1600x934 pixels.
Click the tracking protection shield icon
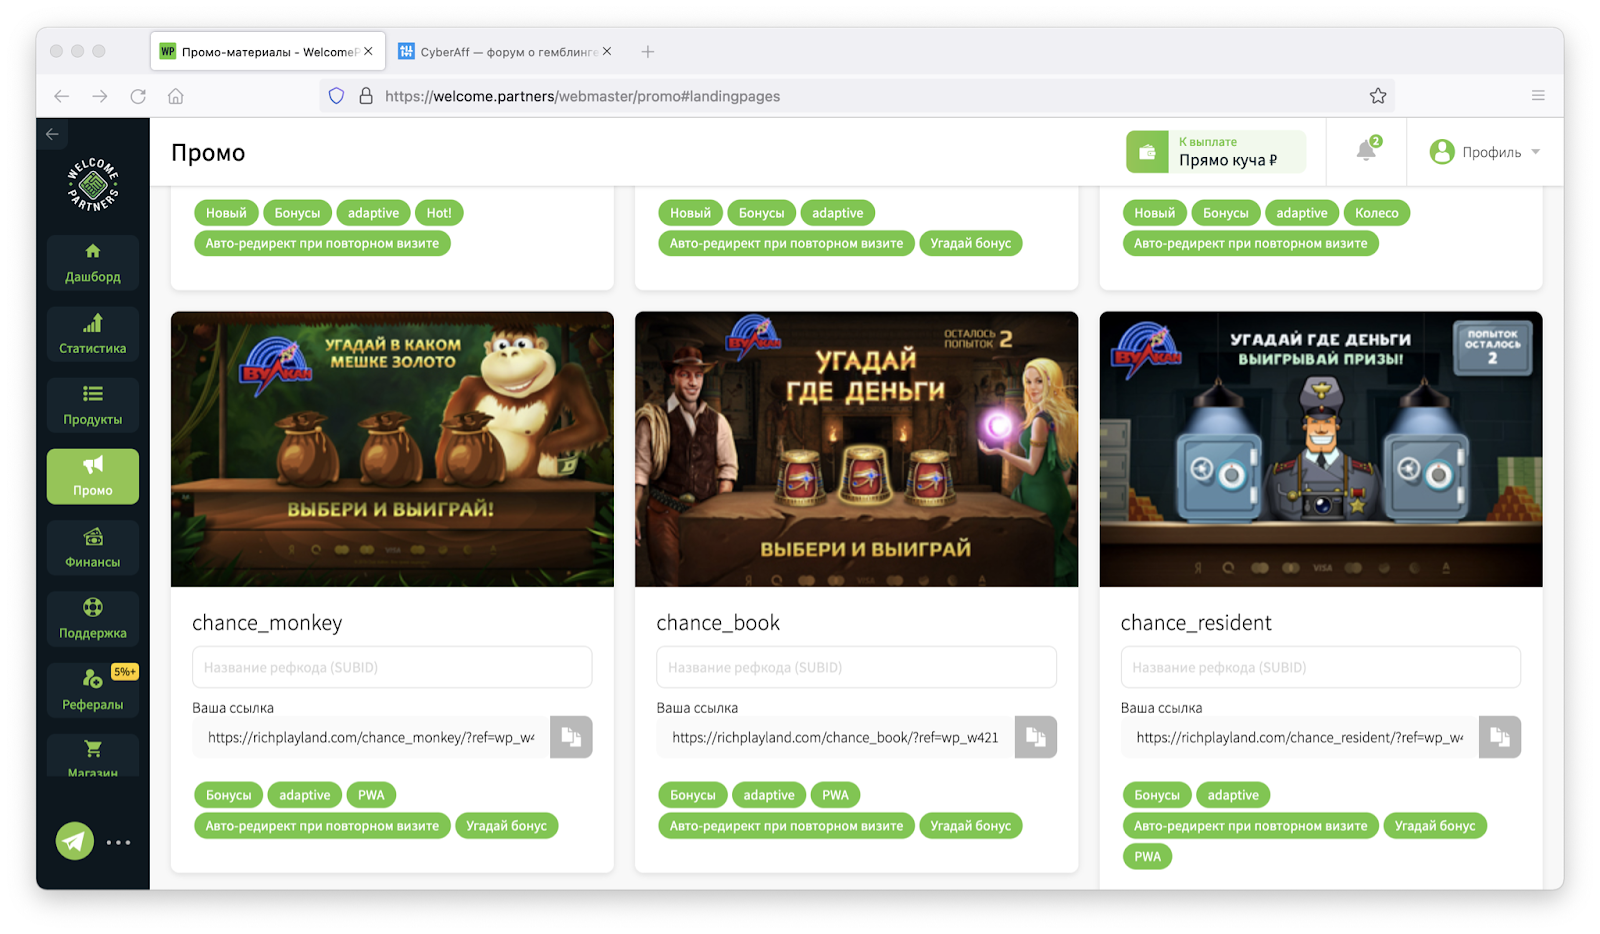click(x=337, y=96)
